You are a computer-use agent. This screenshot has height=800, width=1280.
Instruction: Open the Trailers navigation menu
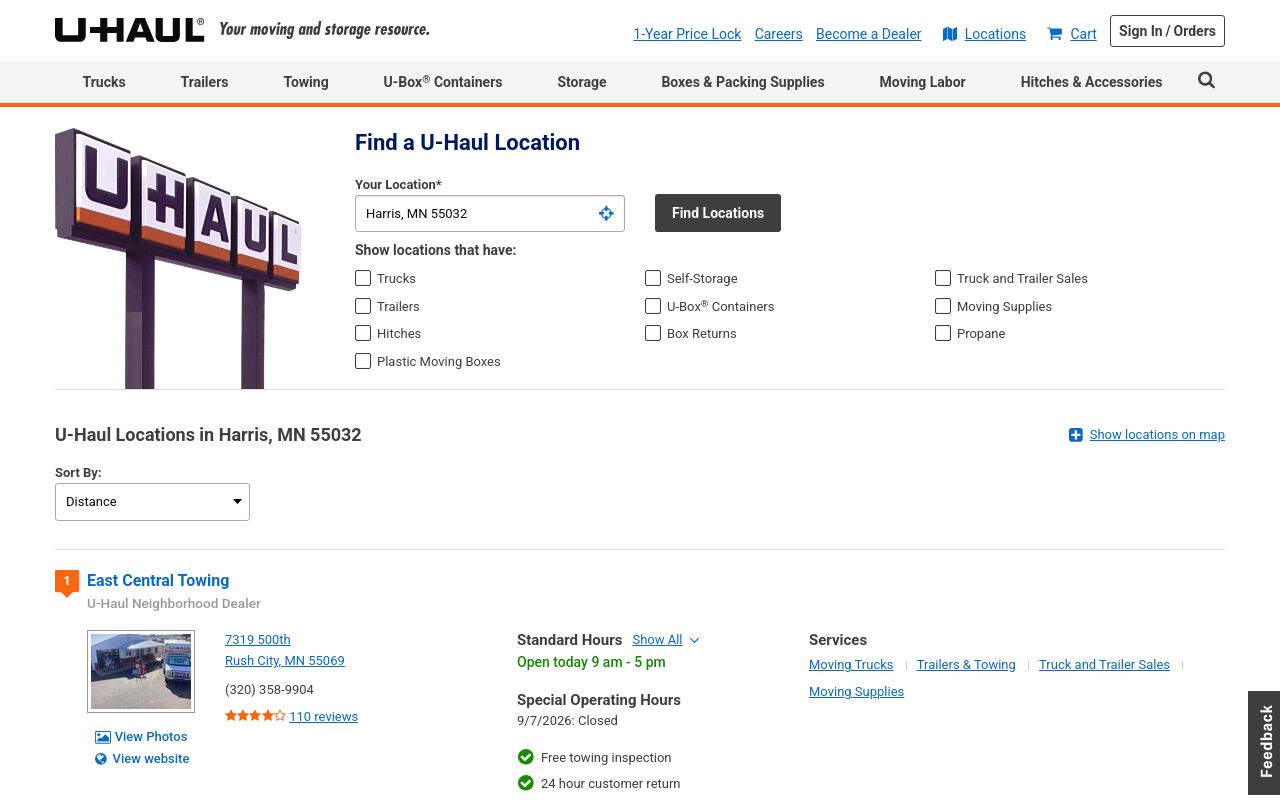coord(204,82)
